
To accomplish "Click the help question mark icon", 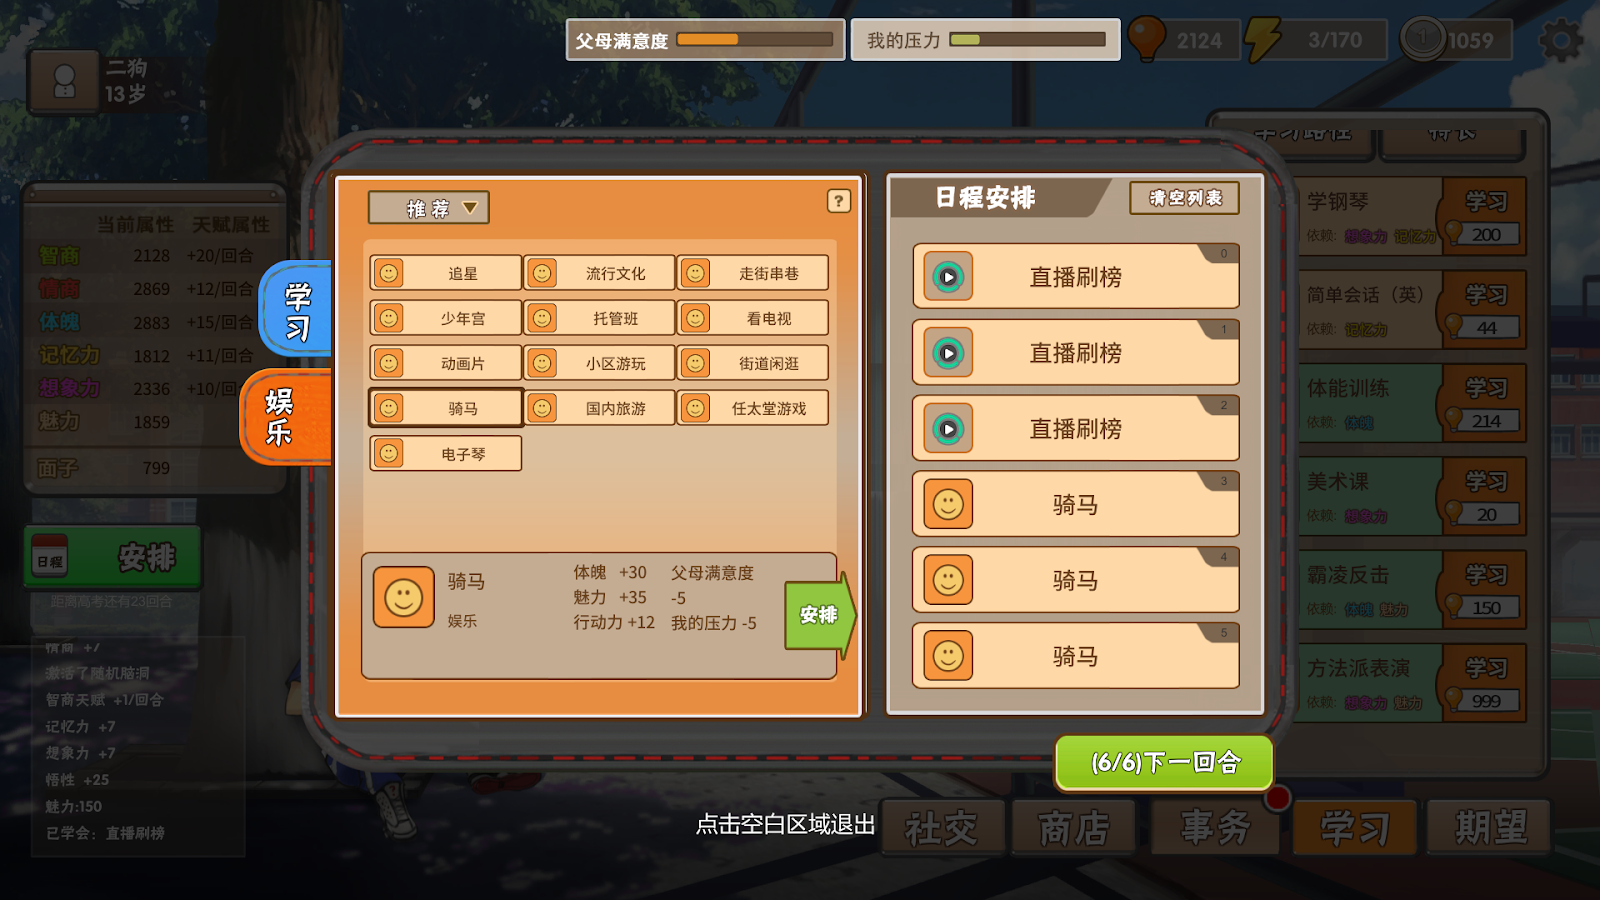I will pos(838,201).
